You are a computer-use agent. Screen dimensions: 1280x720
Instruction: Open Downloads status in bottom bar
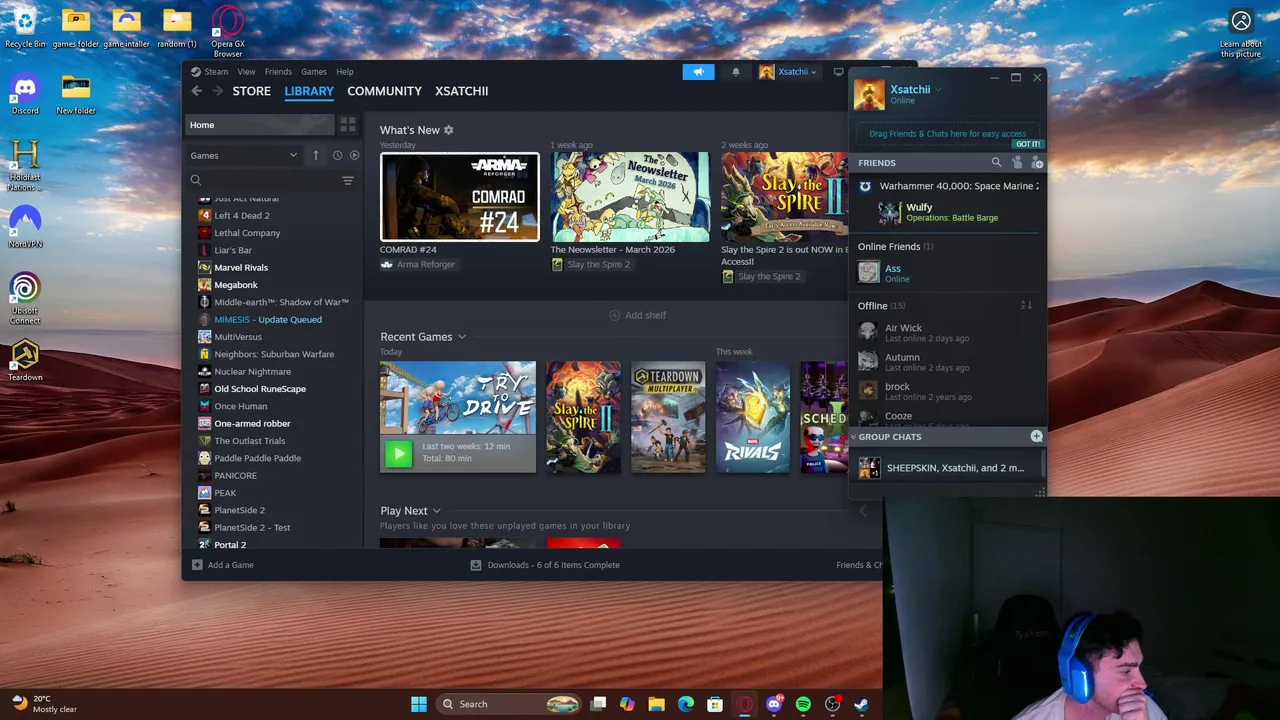click(545, 565)
